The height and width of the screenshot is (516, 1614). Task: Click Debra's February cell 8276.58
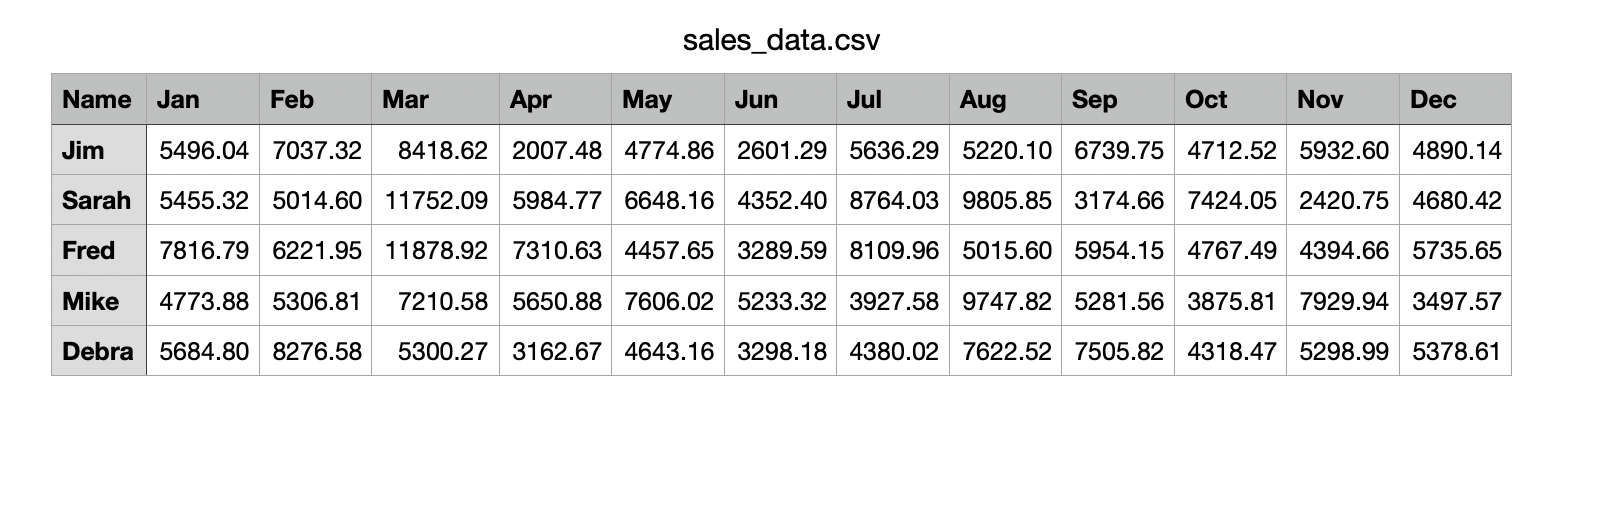(x=316, y=351)
